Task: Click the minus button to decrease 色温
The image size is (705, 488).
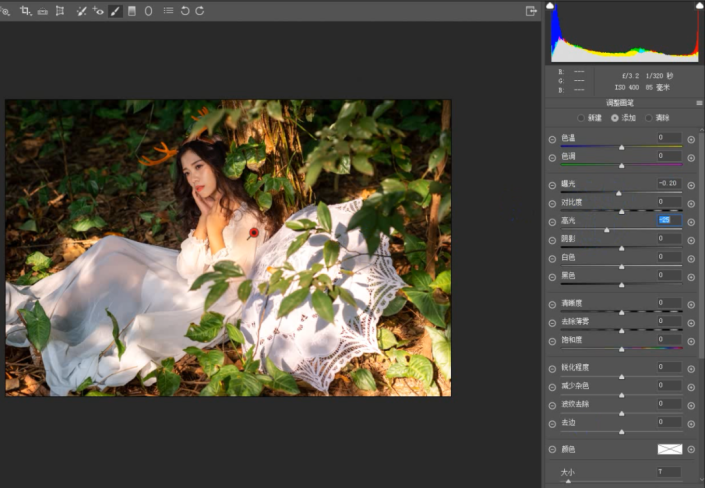Action: 552,139
